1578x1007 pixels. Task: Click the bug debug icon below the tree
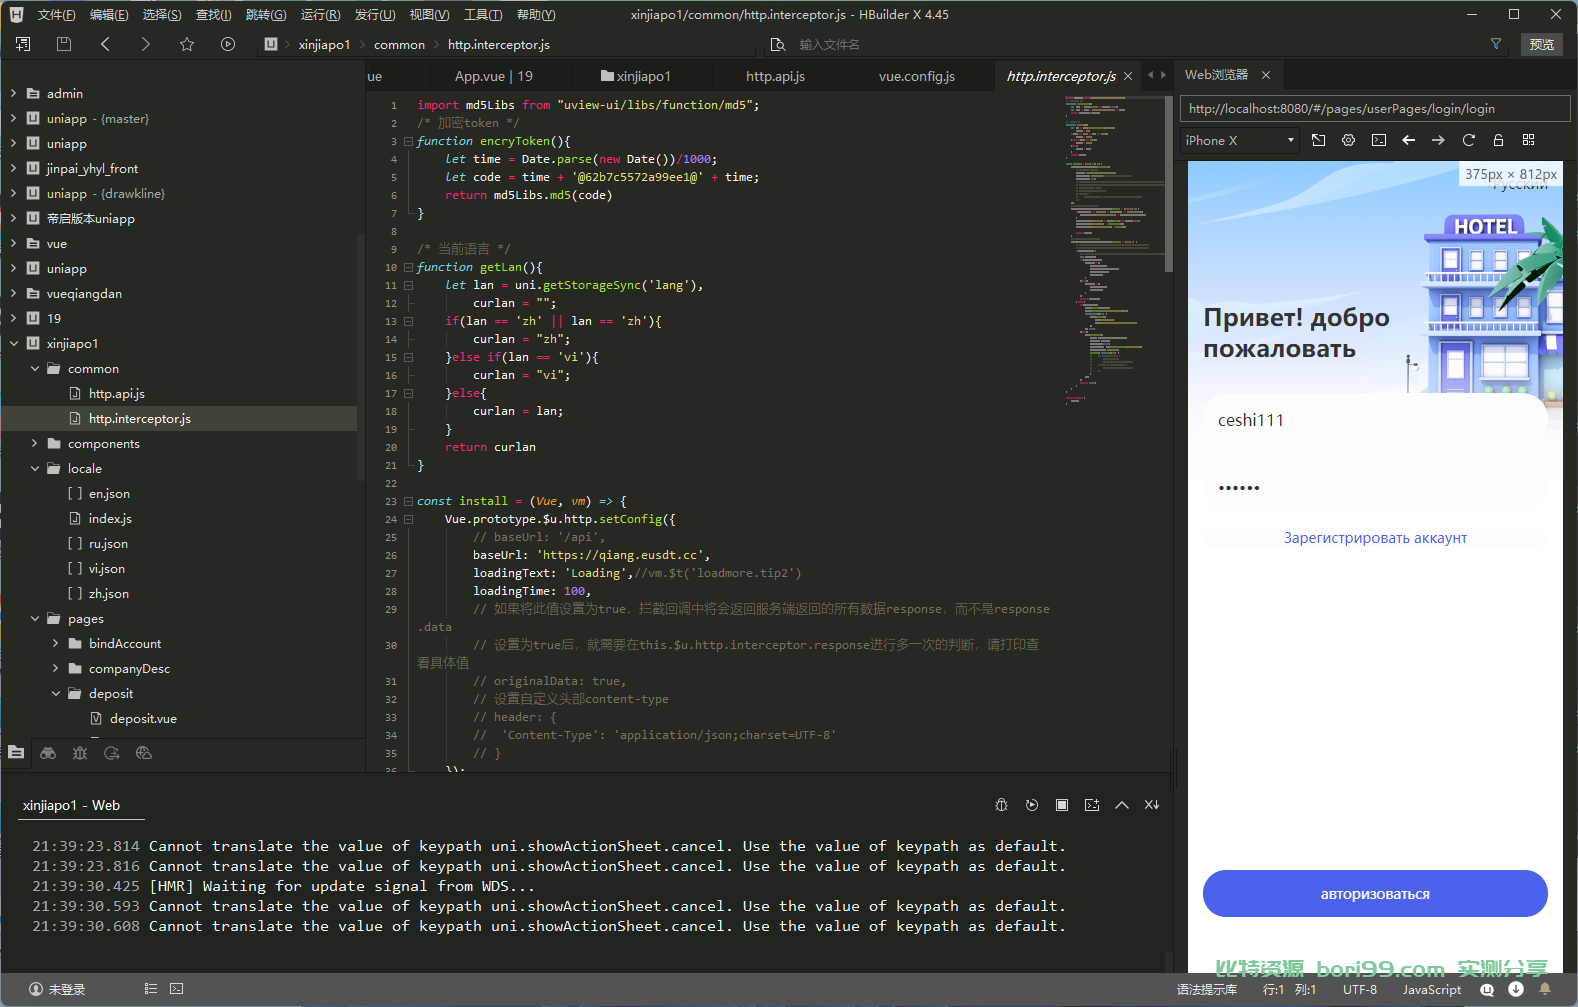(80, 753)
